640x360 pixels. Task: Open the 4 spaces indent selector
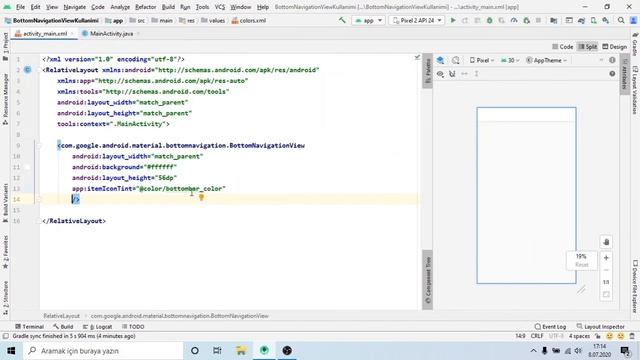tap(579, 336)
